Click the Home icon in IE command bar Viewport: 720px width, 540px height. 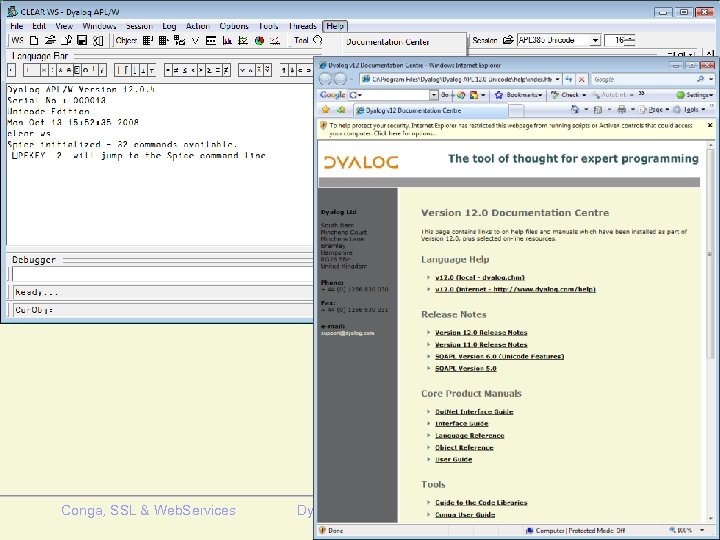[x=574, y=110]
